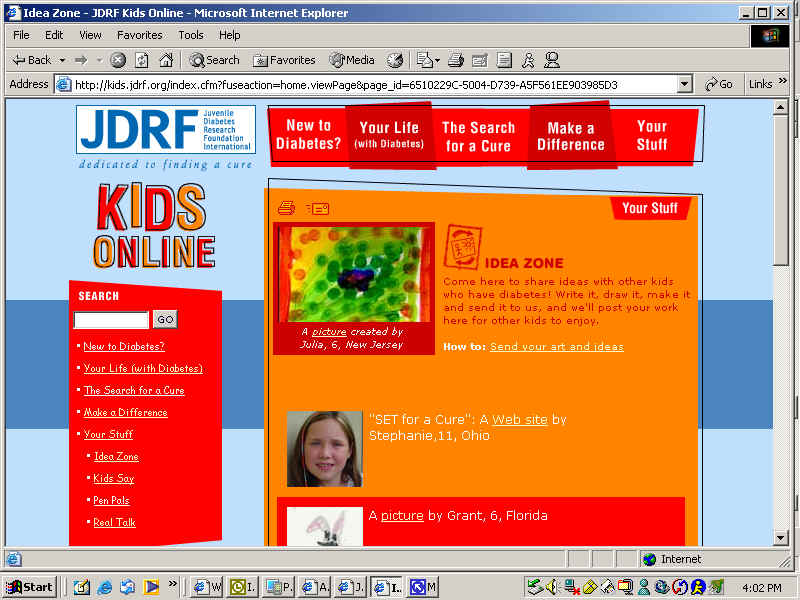Launch Windows Media Player from Quick Launch

pyautogui.click(x=151, y=587)
